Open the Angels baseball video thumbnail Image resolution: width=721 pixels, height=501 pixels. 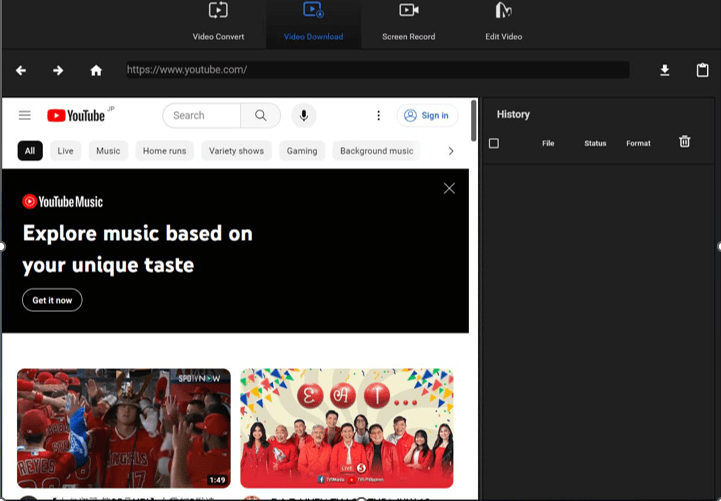[124, 428]
